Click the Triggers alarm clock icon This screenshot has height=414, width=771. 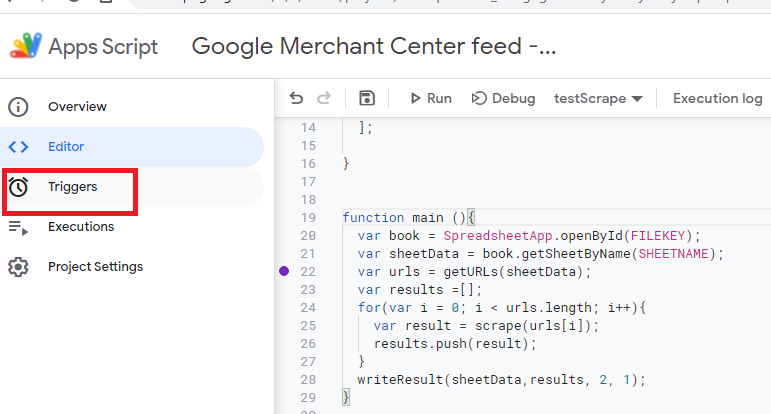[x=18, y=187]
